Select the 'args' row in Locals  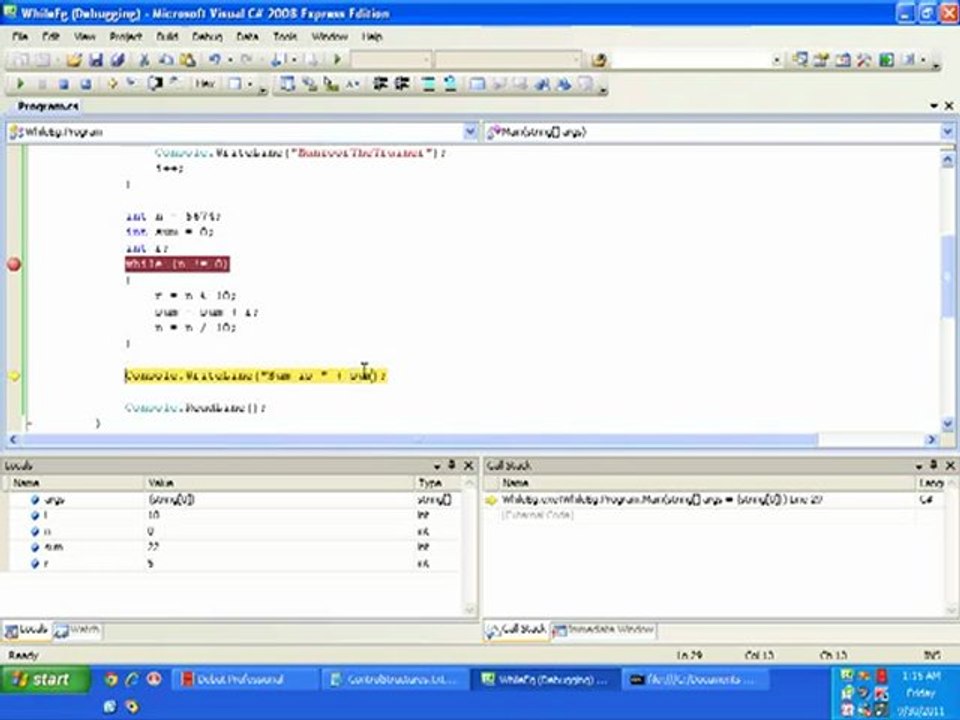pyautogui.click(x=235, y=500)
